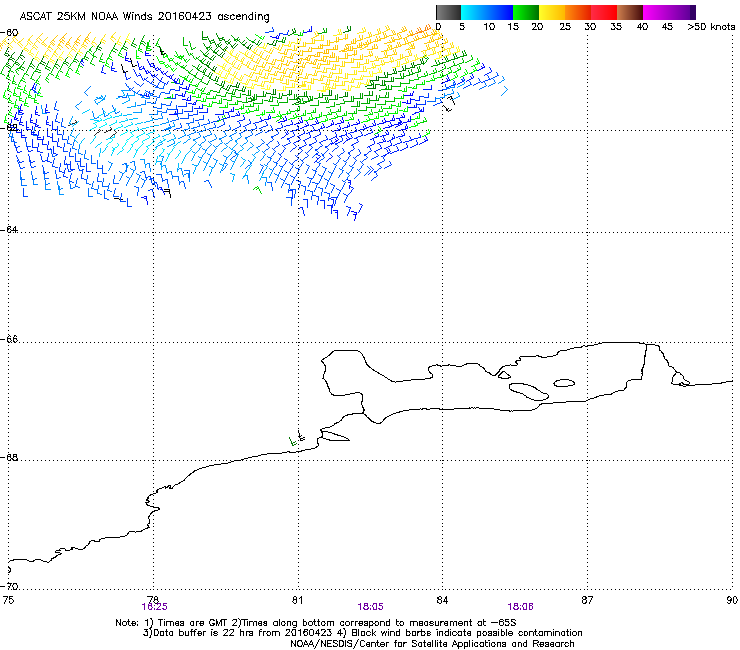740x650 pixels.
Task: Click the "87" longitude axis label
Action: click(x=587, y=600)
